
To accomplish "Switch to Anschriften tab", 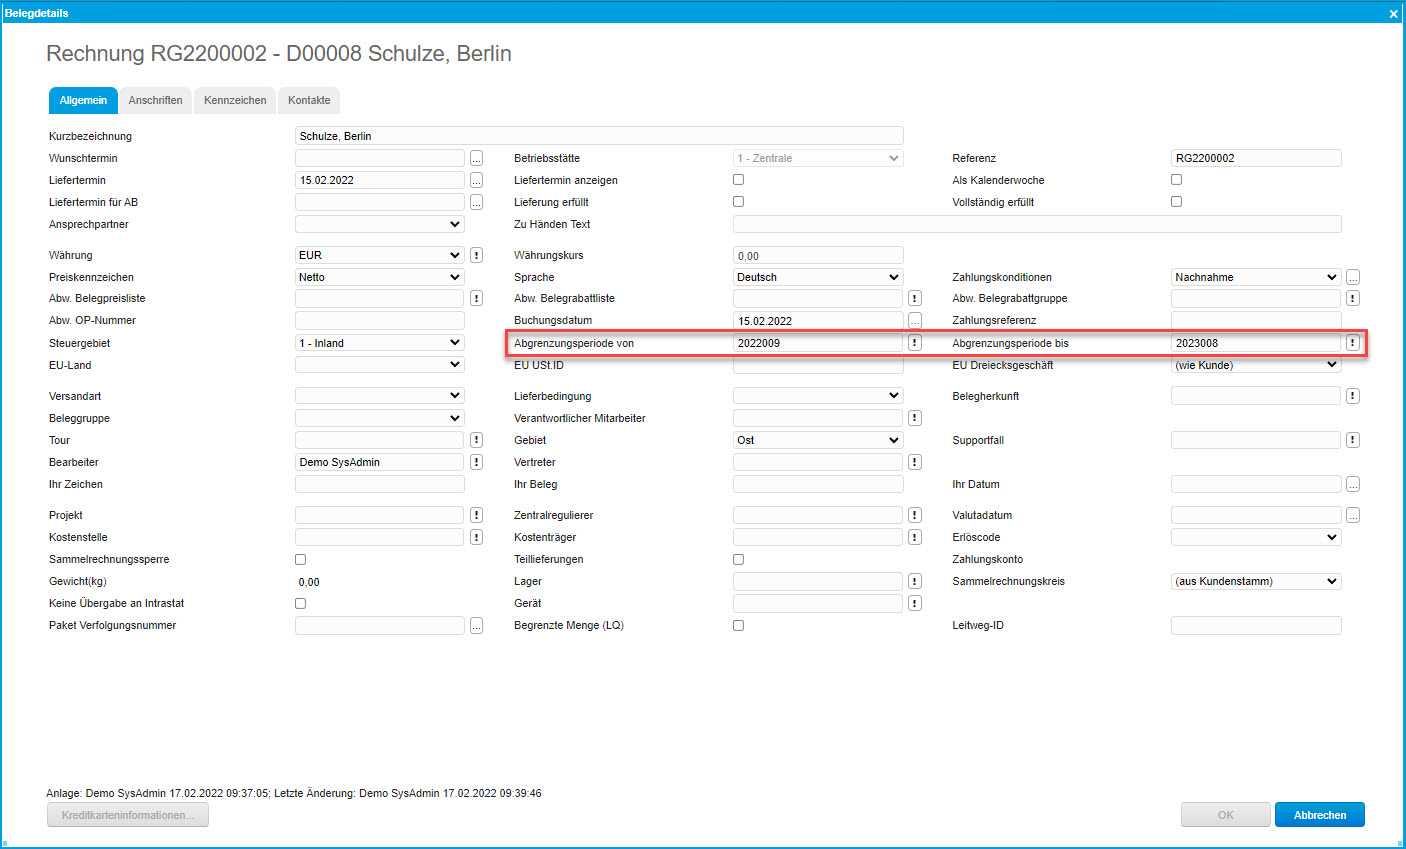I will (x=155, y=100).
